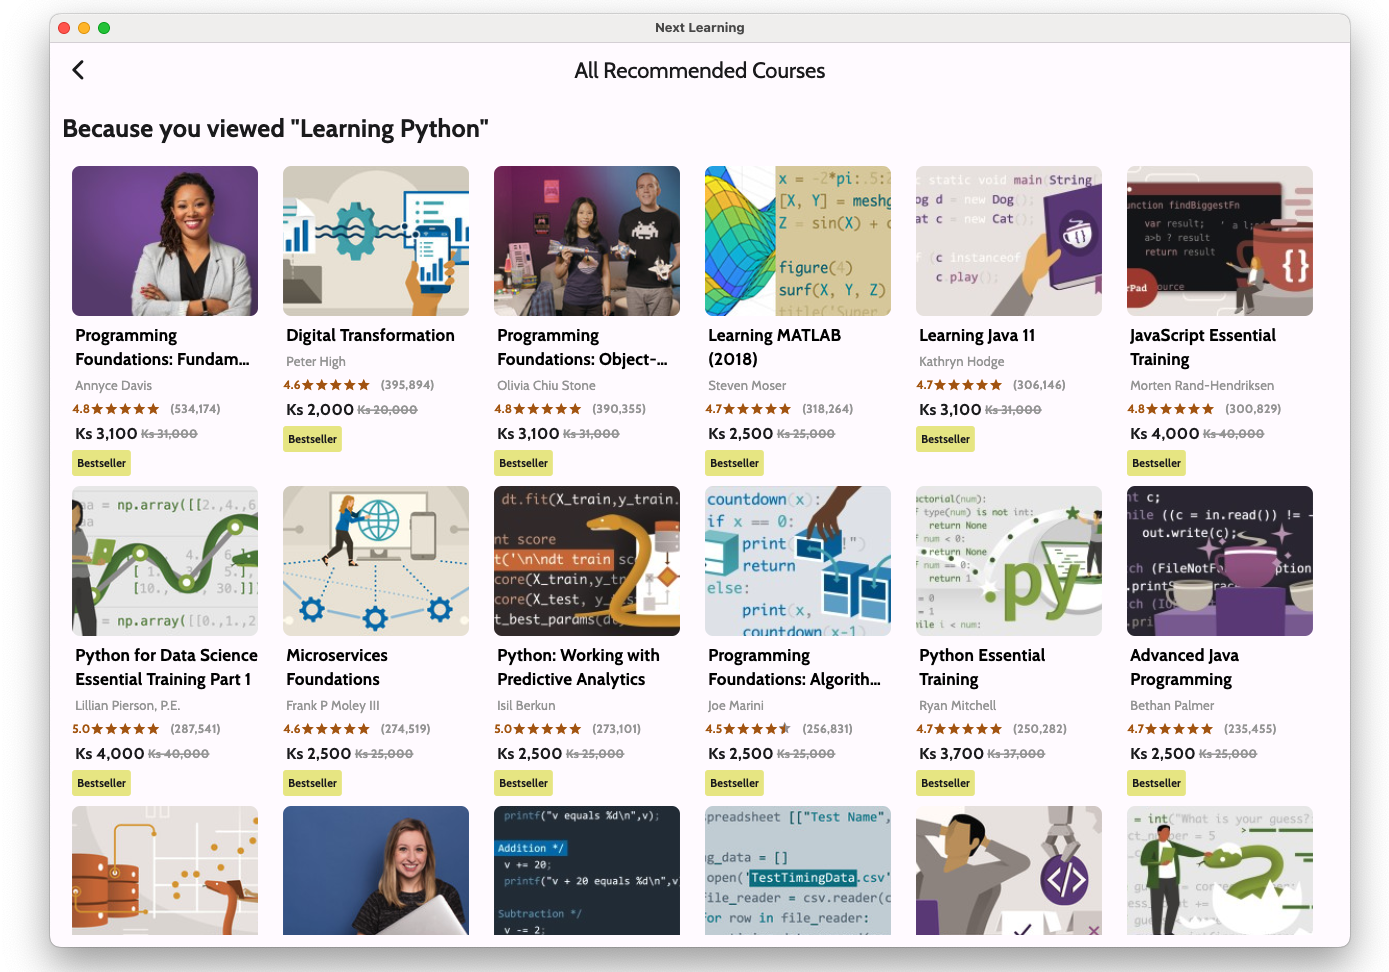Open Advanced Java Programming course title

click(x=1183, y=667)
